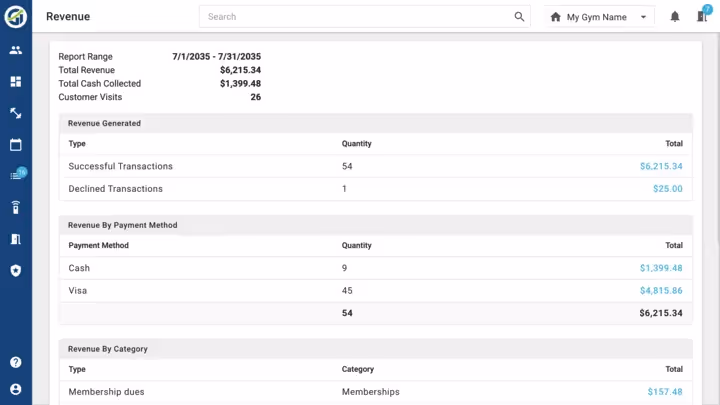
Task: Click the Customer Visits value 26
Action: (x=256, y=97)
